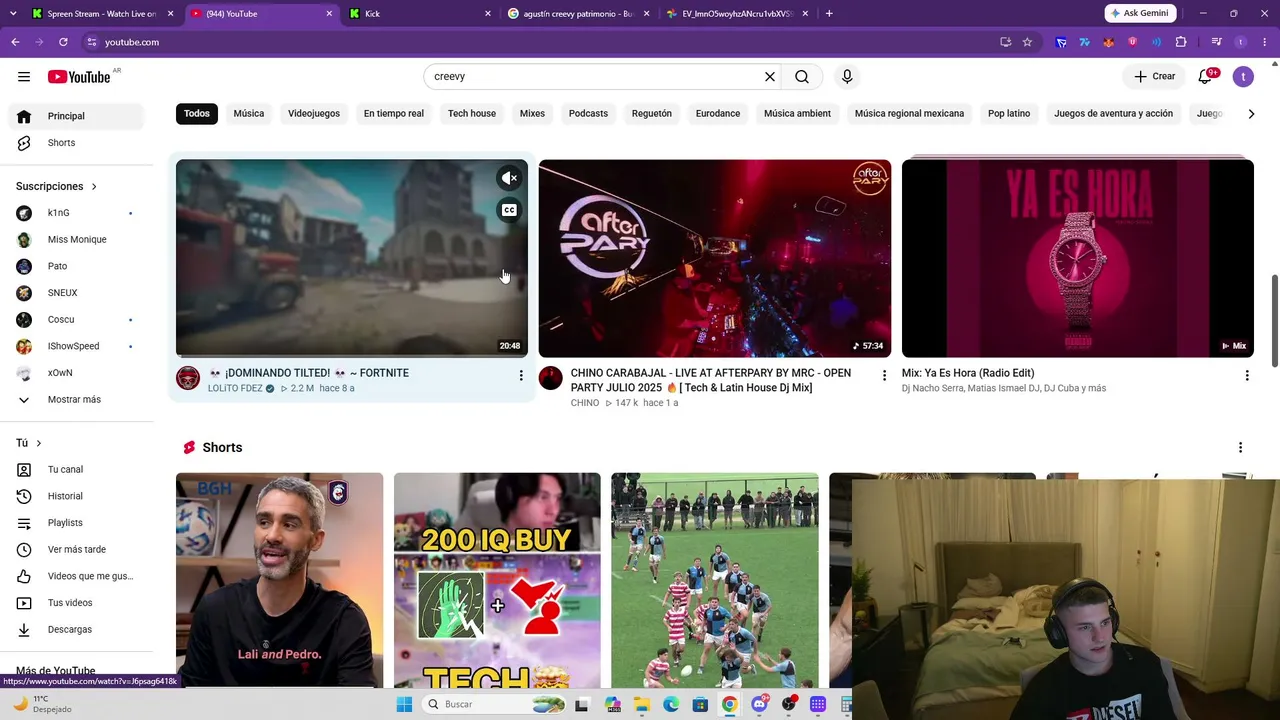Open the k1nG subscription
This screenshot has height=720, width=1280.
pos(77,213)
